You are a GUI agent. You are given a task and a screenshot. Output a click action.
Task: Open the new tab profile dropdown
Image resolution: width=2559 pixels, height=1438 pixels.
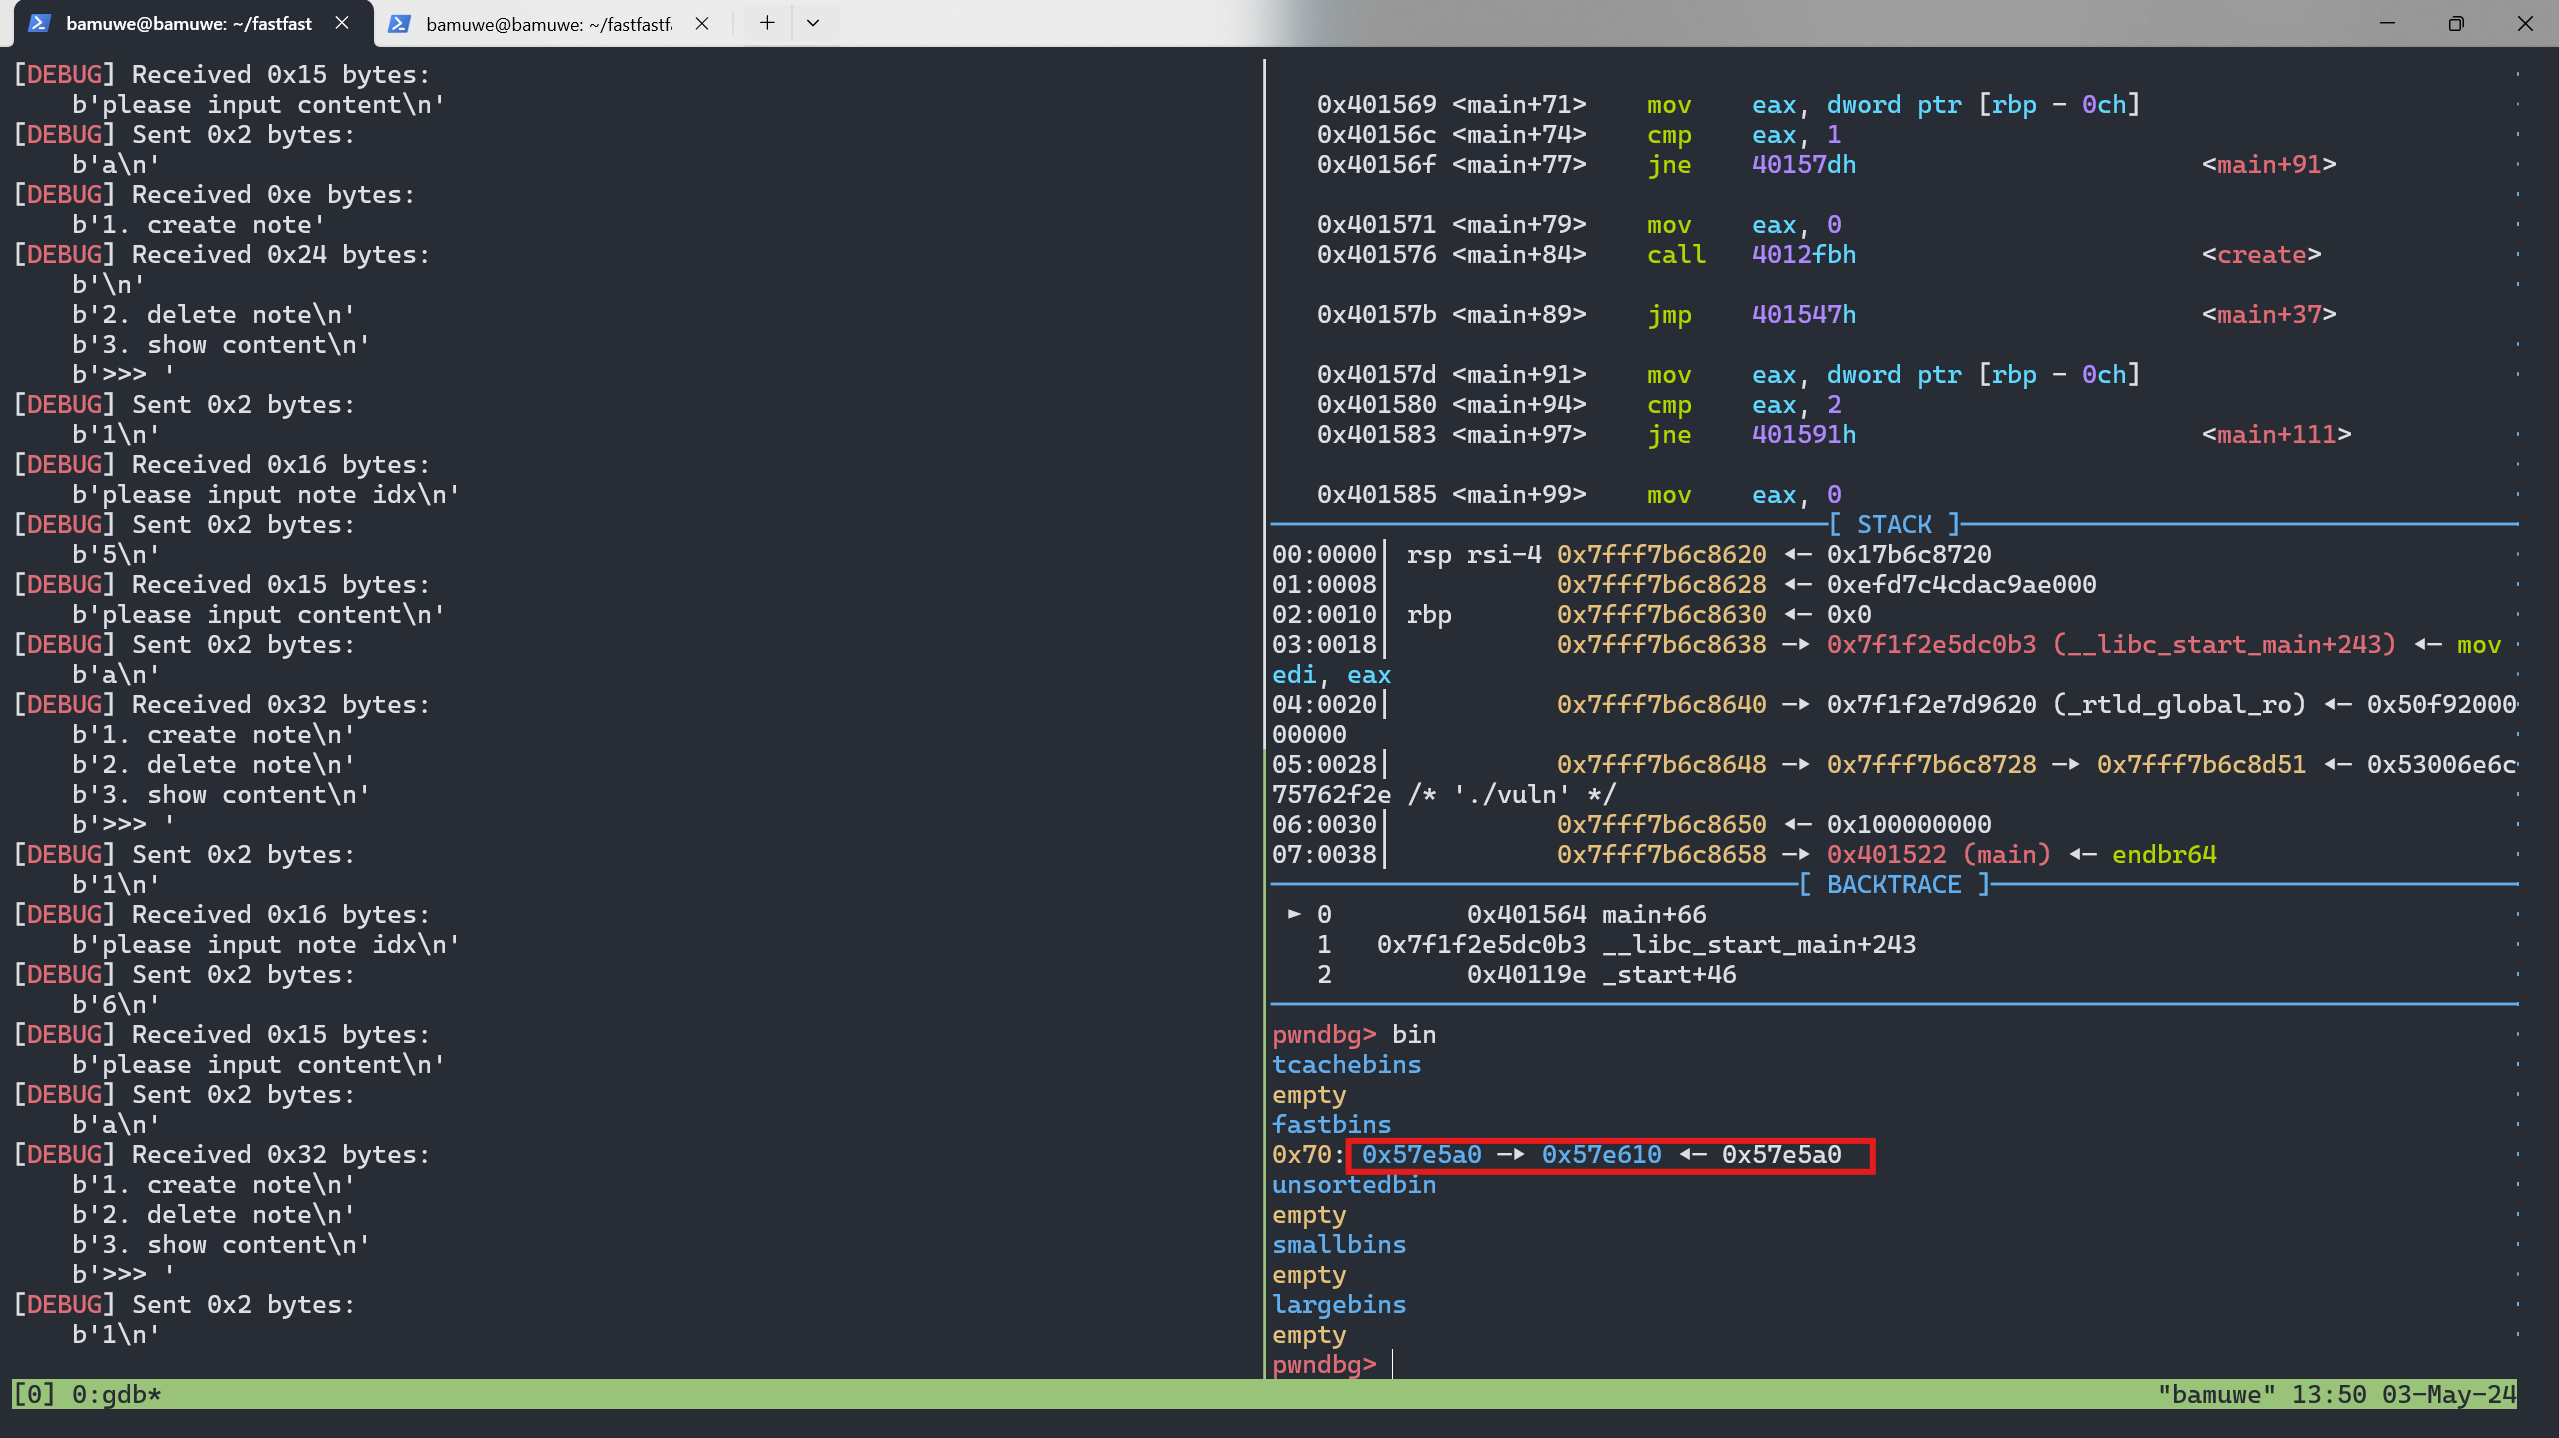[813, 23]
